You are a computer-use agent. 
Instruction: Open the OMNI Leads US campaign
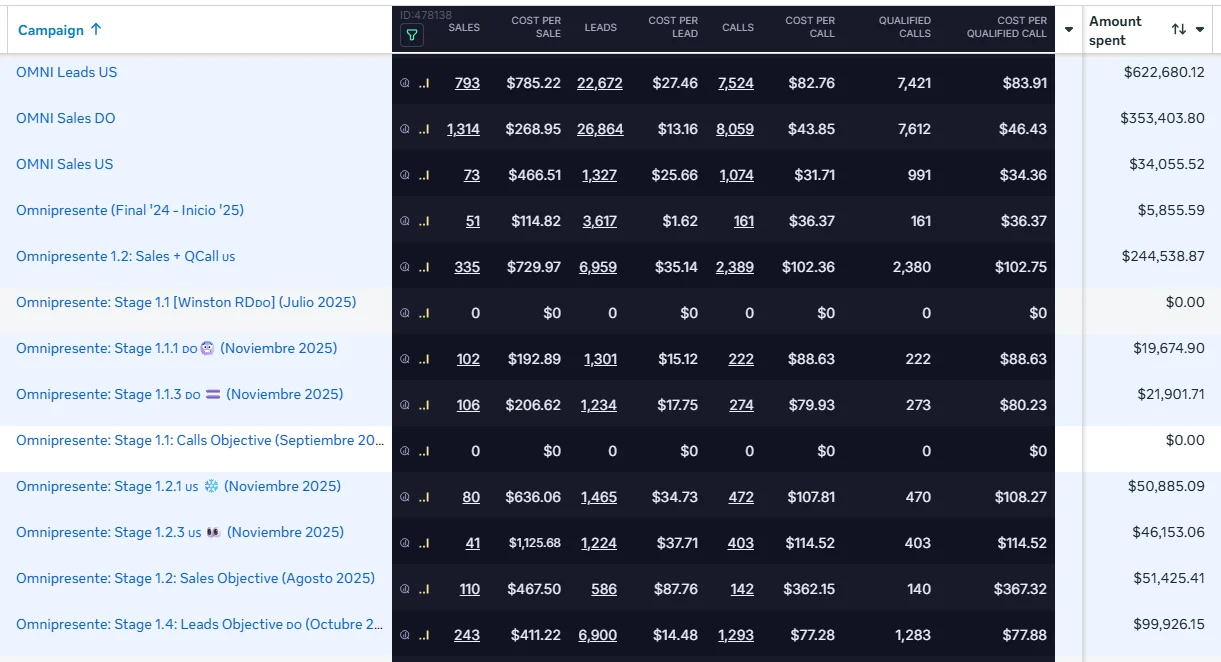click(x=66, y=72)
